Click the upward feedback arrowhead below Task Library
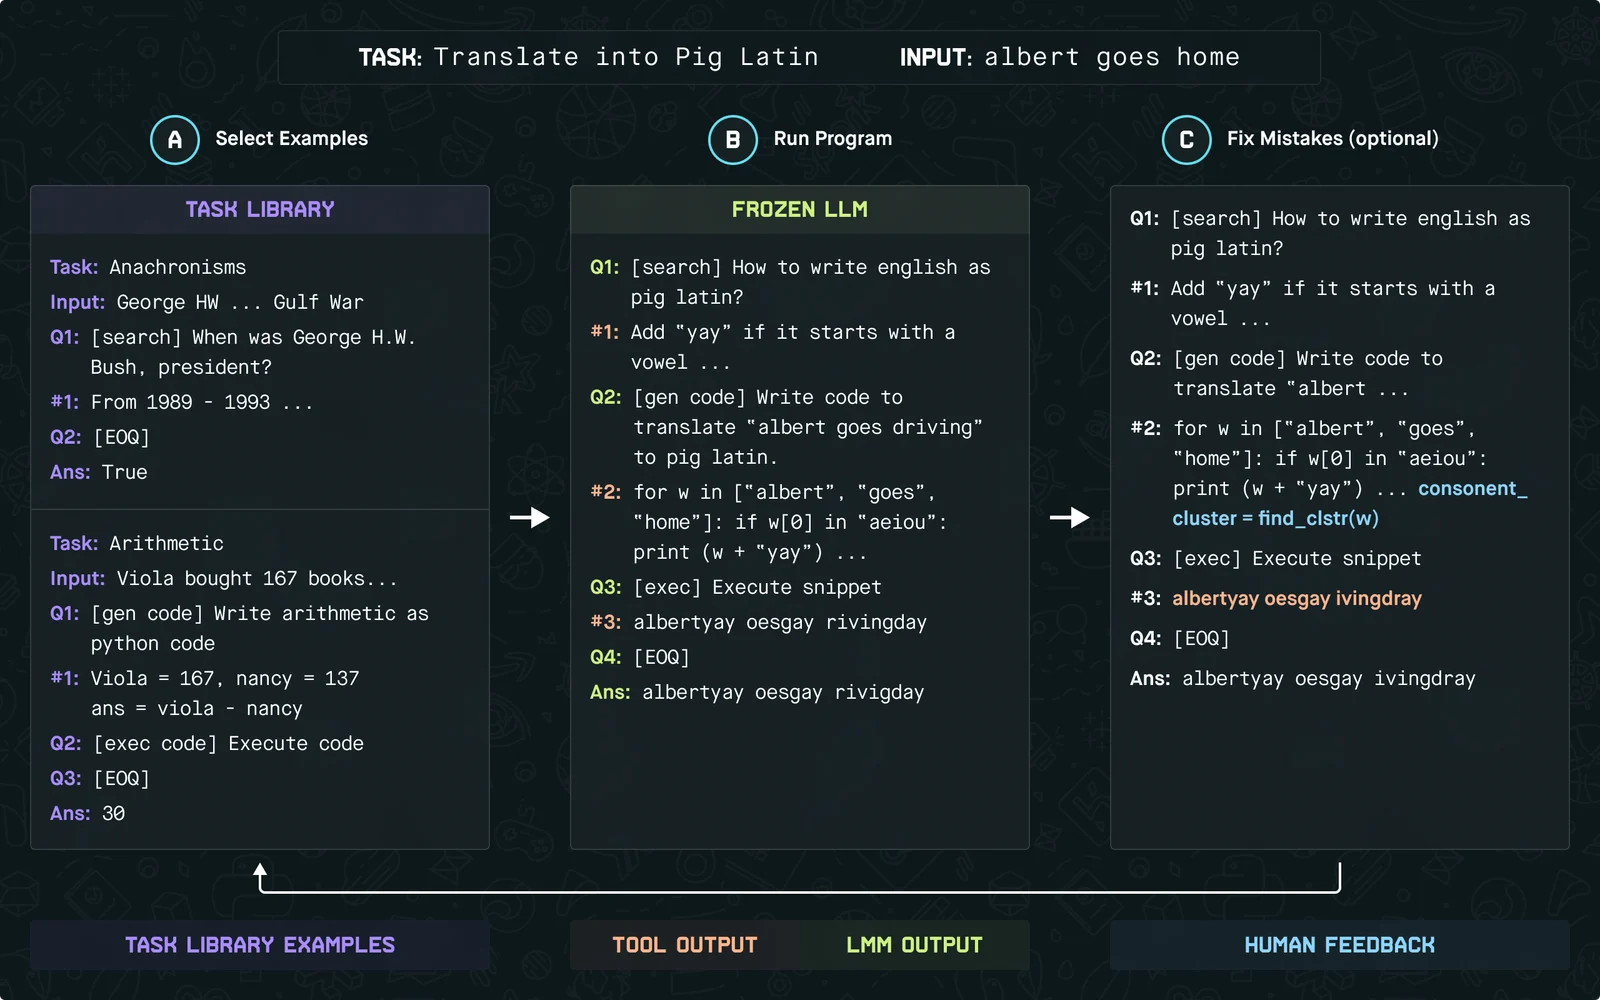Image resolution: width=1600 pixels, height=1000 pixels. [260, 870]
